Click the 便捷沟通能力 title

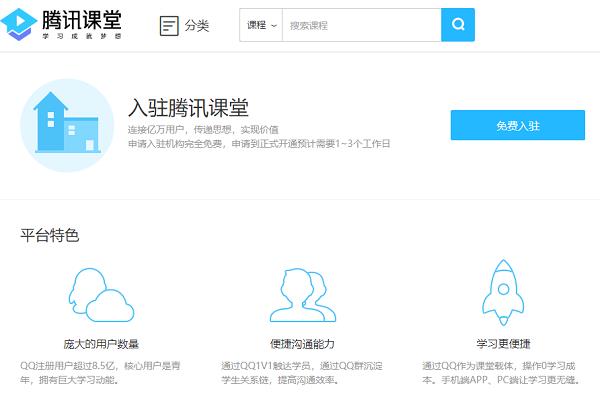click(x=302, y=344)
